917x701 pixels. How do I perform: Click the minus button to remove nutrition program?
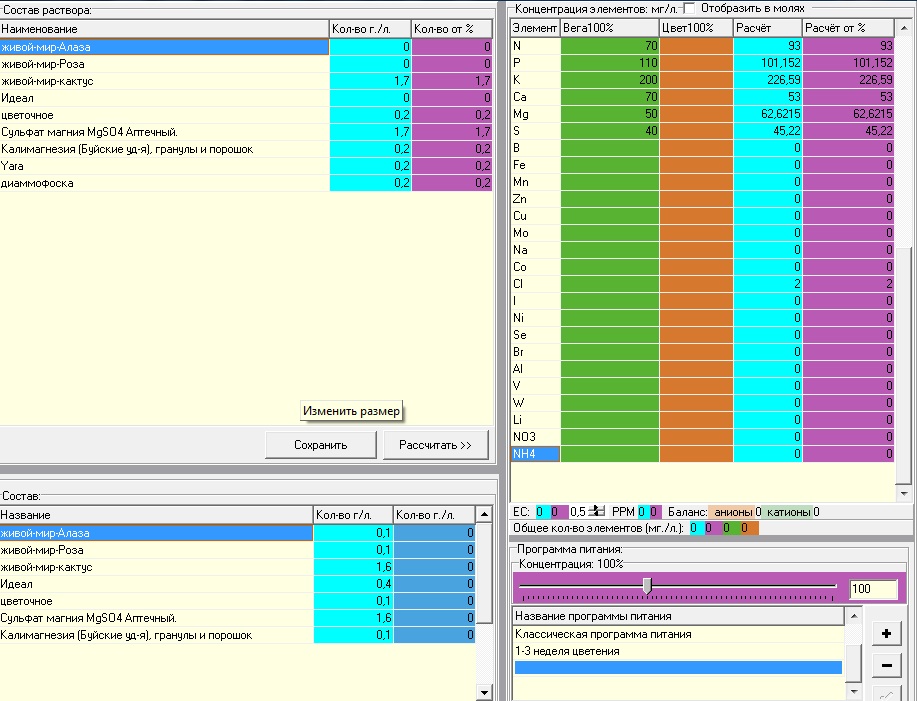886,666
